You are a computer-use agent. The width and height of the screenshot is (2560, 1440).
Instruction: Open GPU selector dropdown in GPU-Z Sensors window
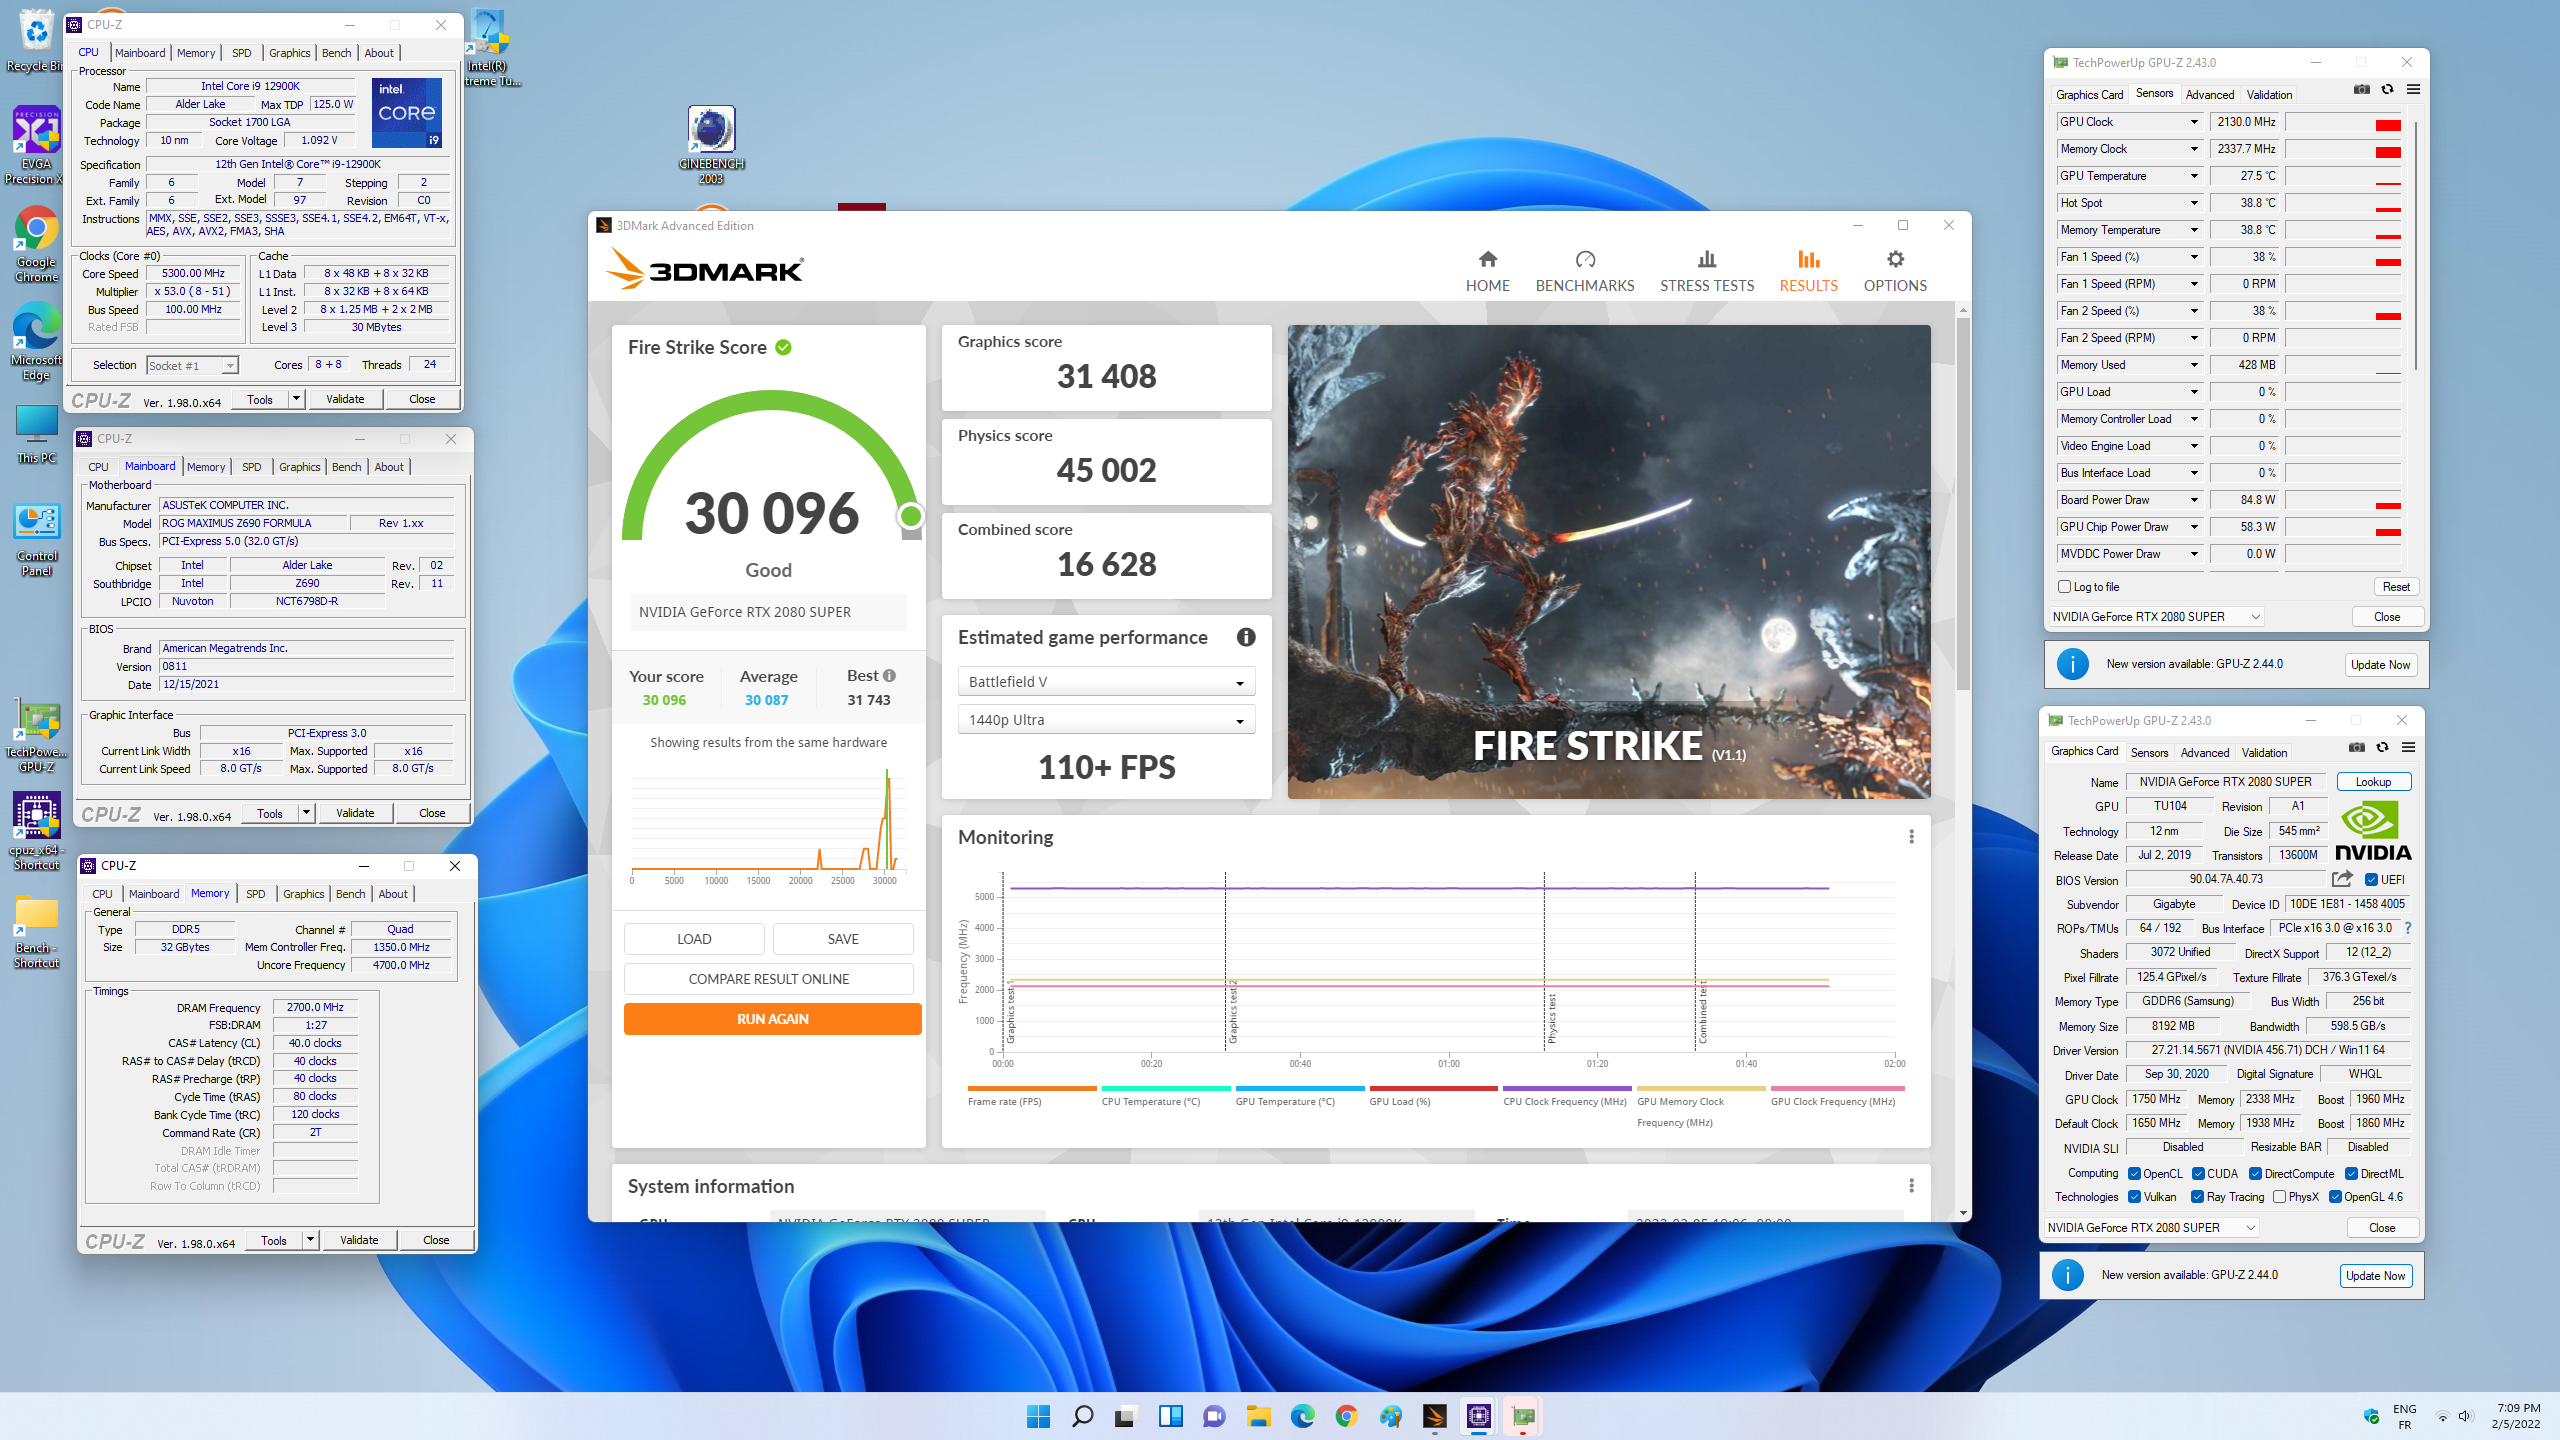pos(2156,617)
